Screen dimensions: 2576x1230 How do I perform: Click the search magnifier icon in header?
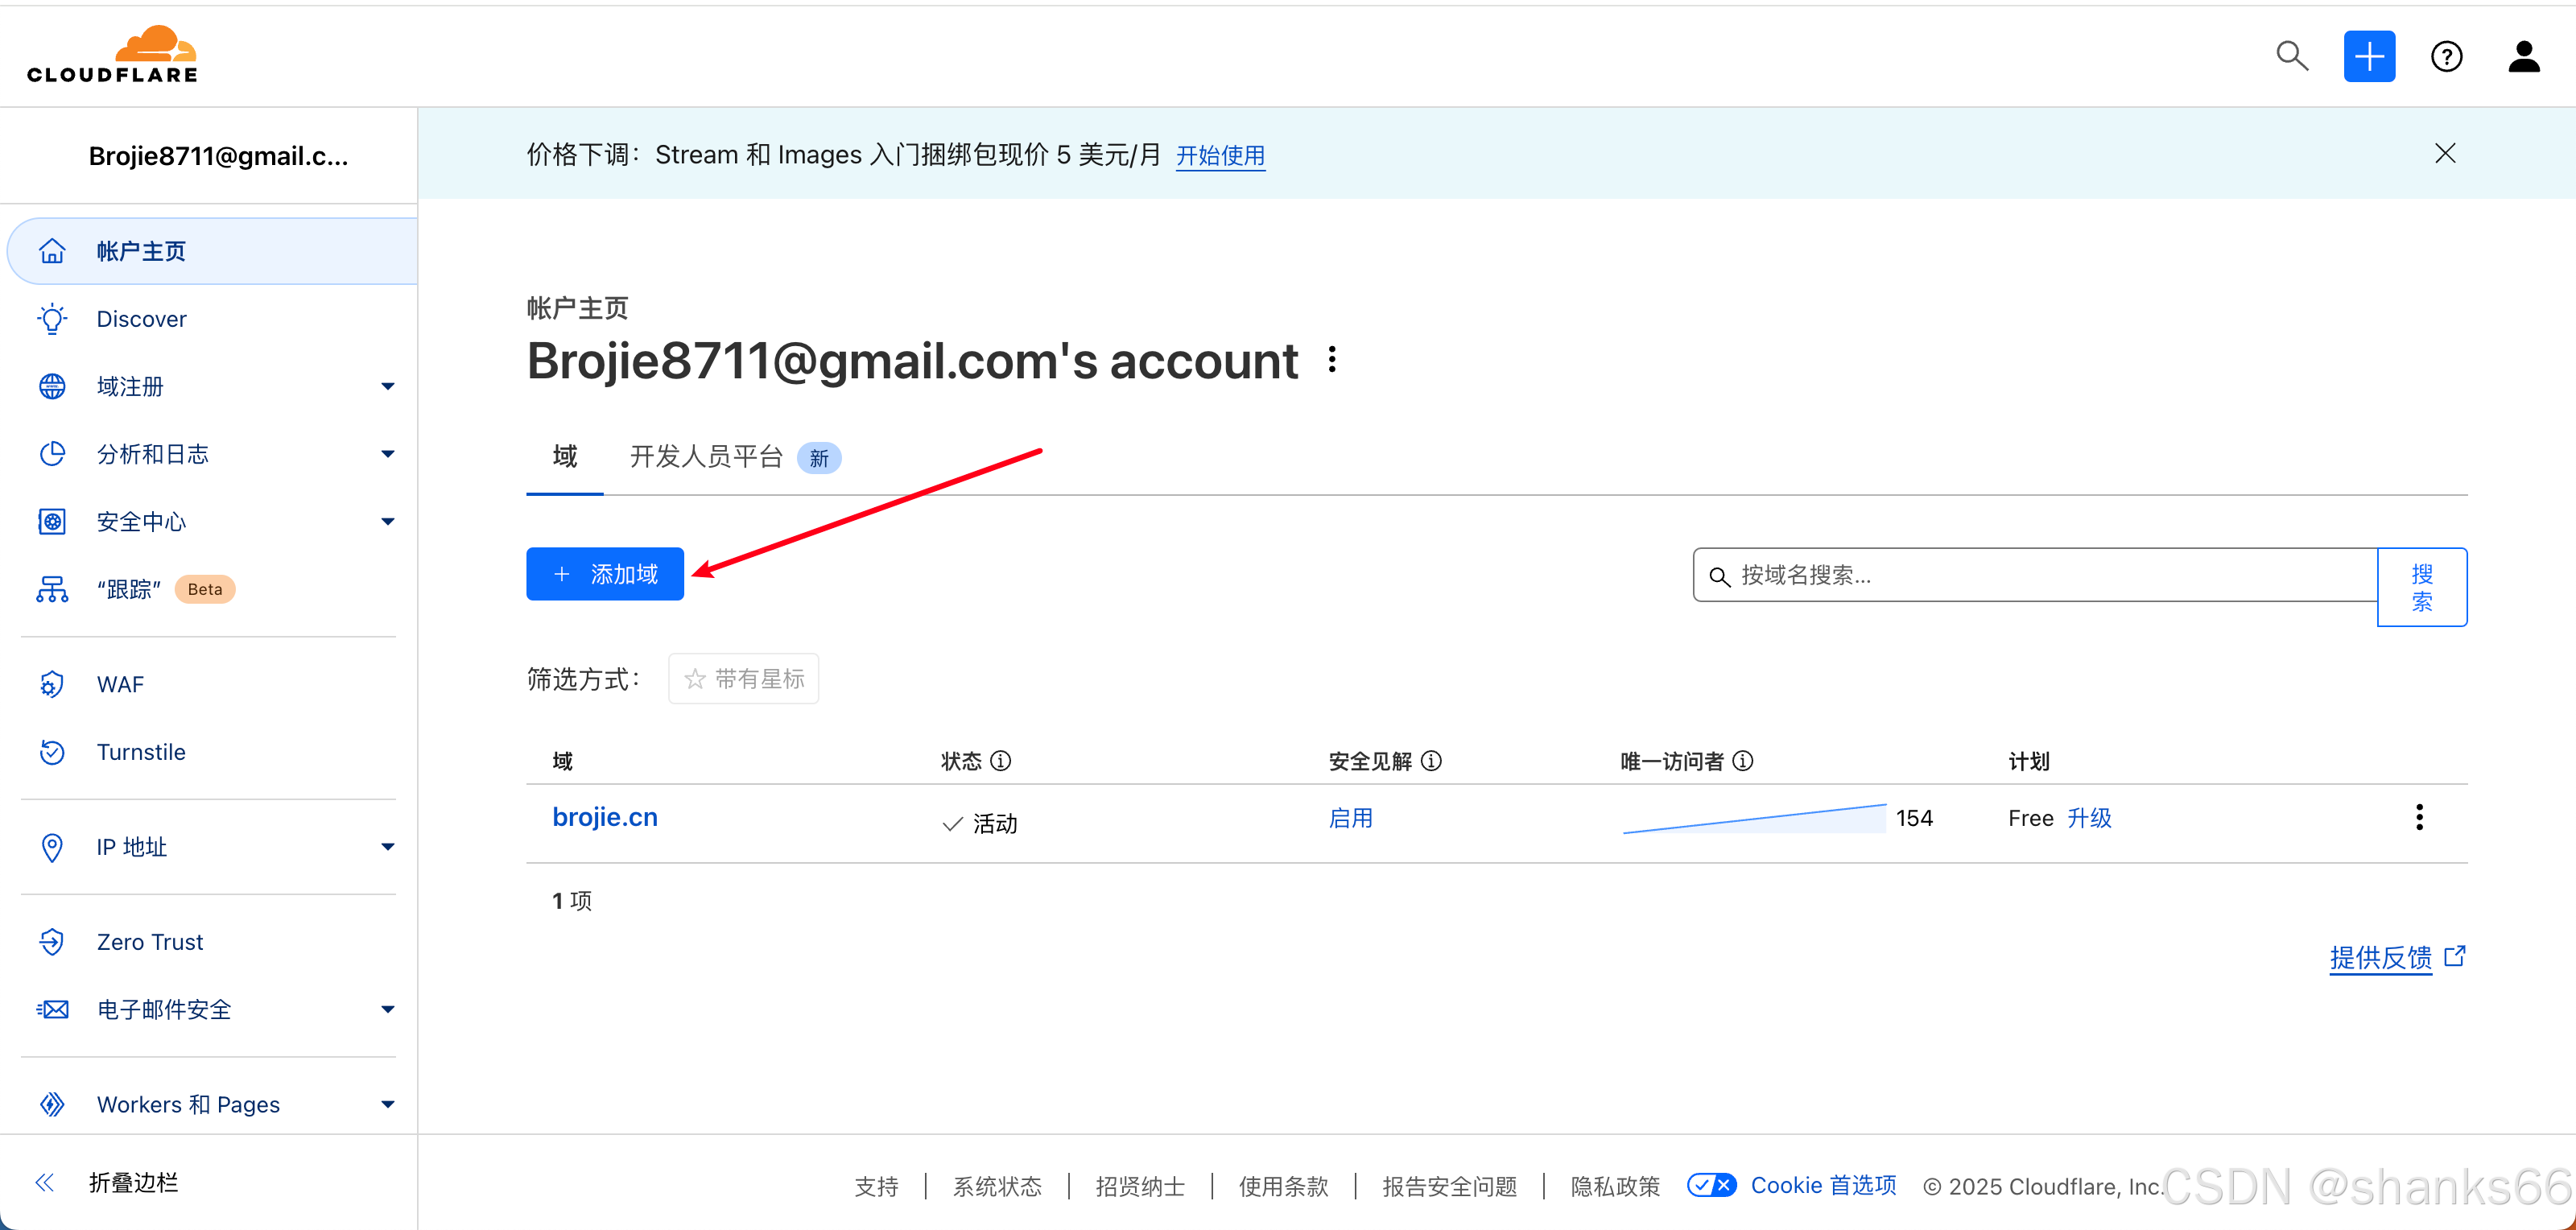2292,56
